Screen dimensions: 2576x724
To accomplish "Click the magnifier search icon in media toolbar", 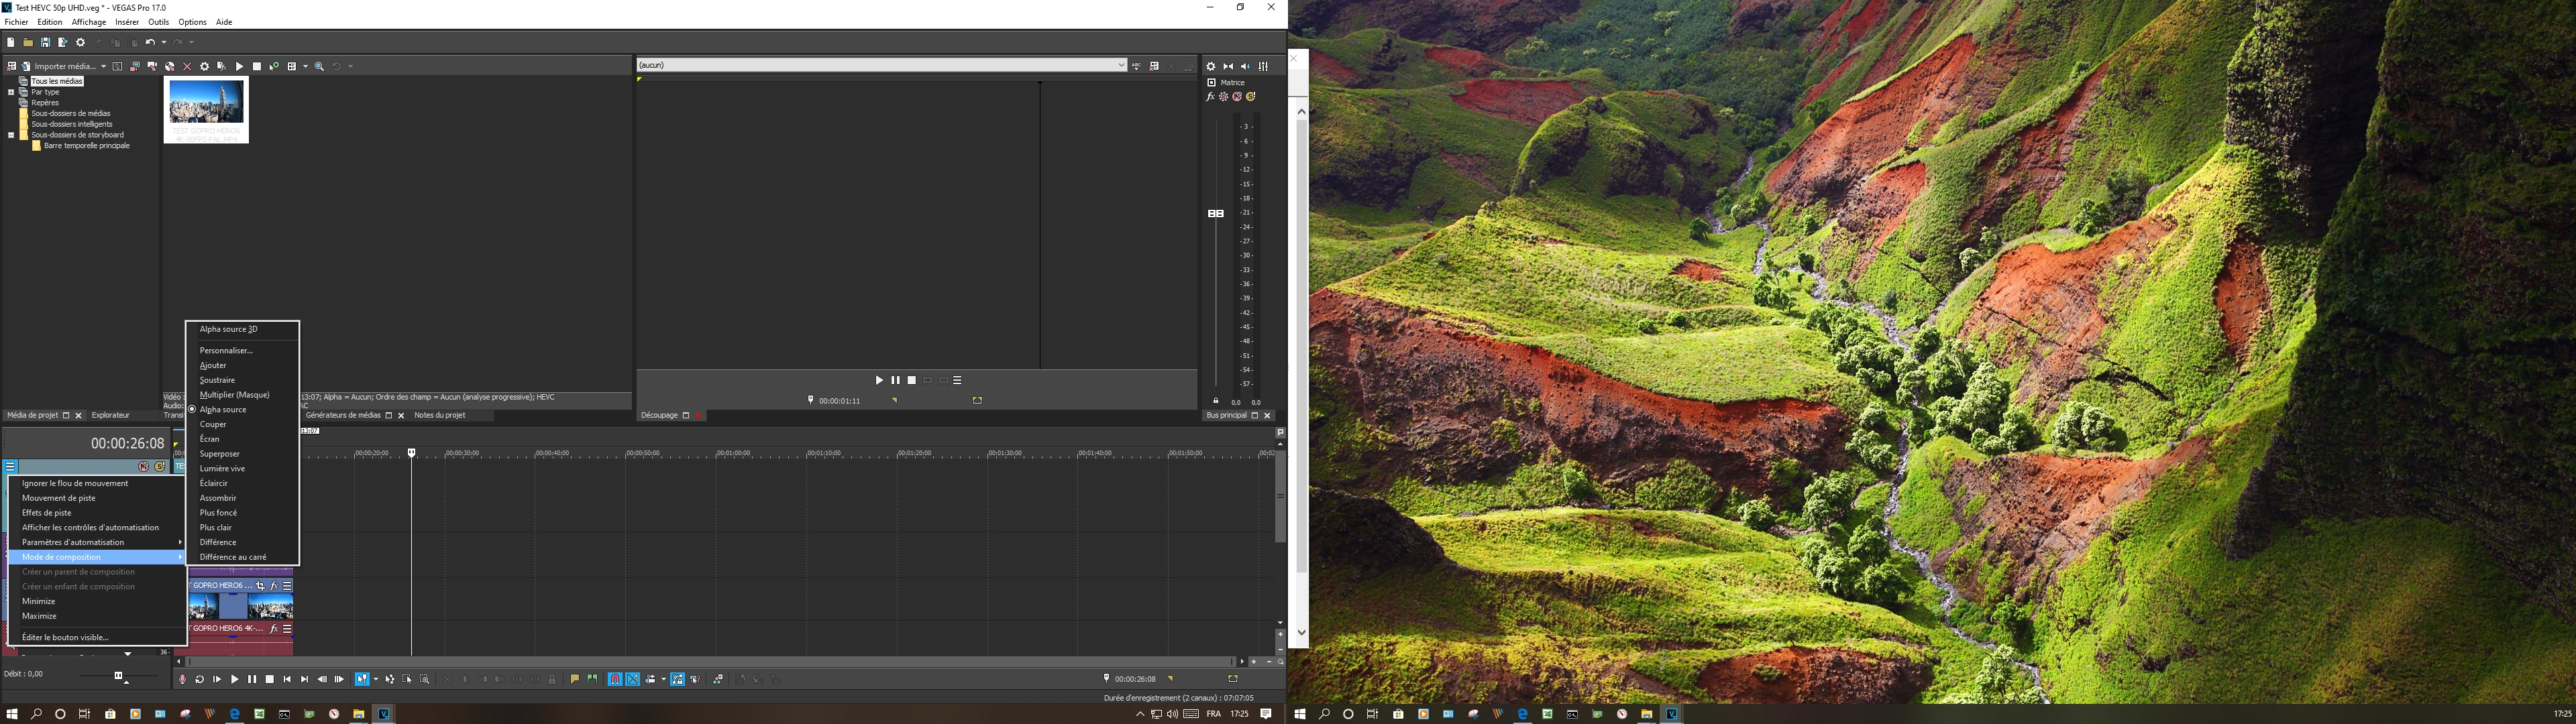I will [x=320, y=66].
